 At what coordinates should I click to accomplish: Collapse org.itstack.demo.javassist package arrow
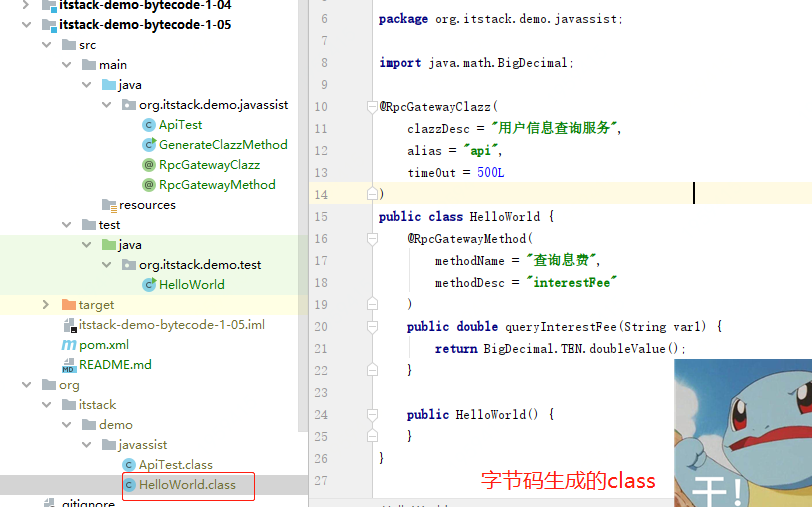pyautogui.click(x=107, y=105)
